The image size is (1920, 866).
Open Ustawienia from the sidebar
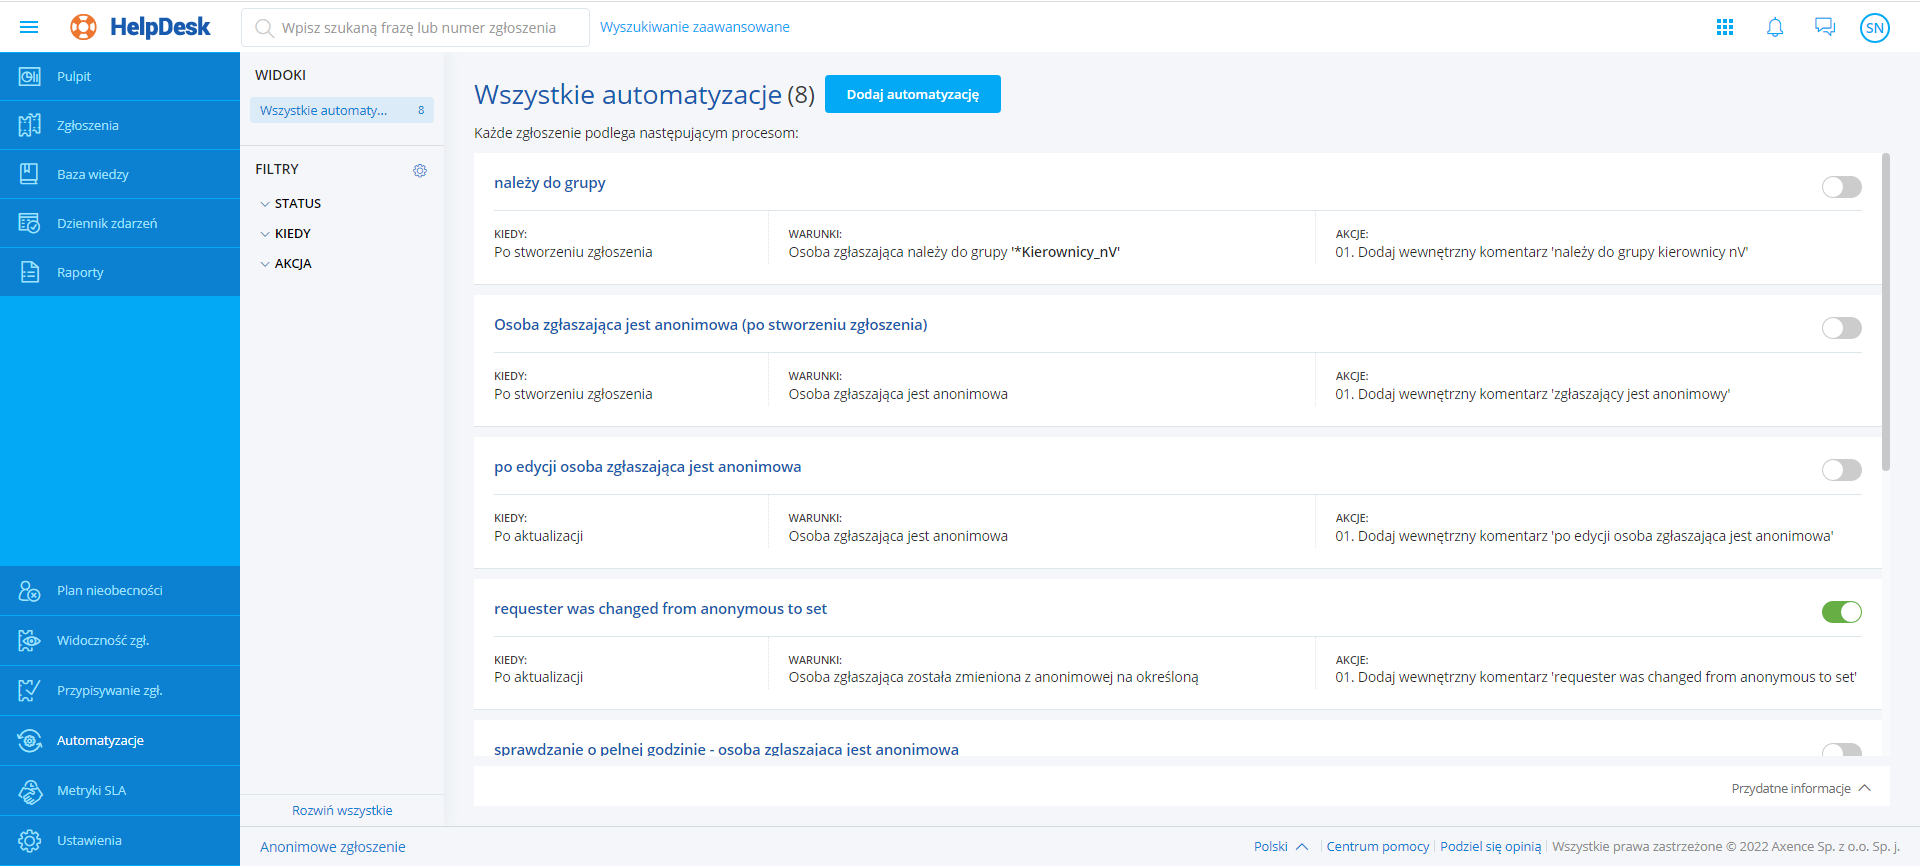tap(89, 840)
